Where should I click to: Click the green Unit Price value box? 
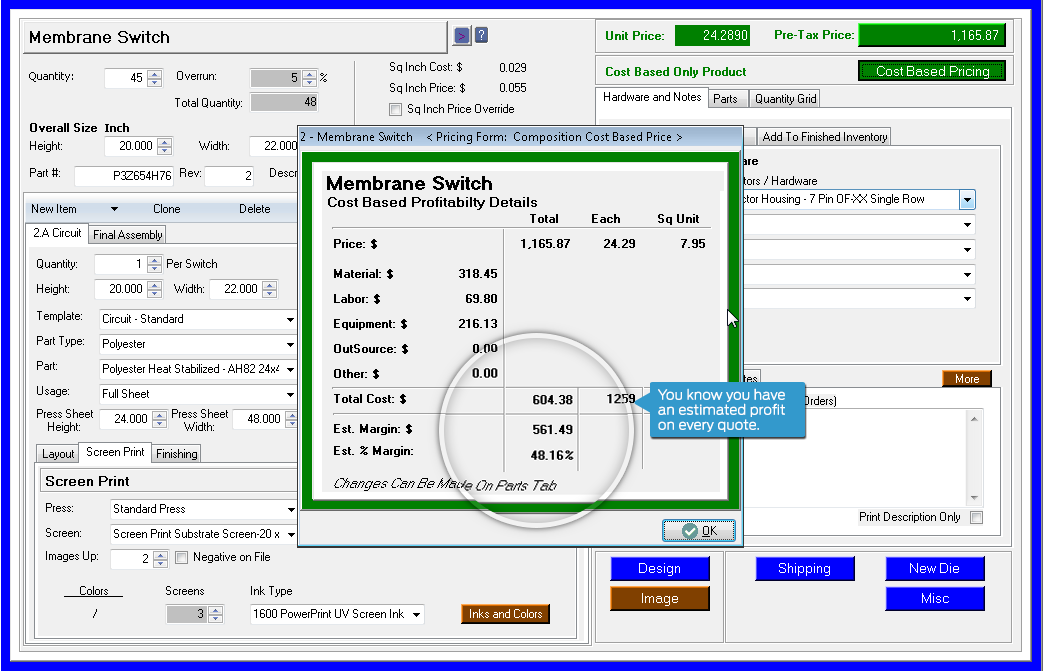pos(711,36)
